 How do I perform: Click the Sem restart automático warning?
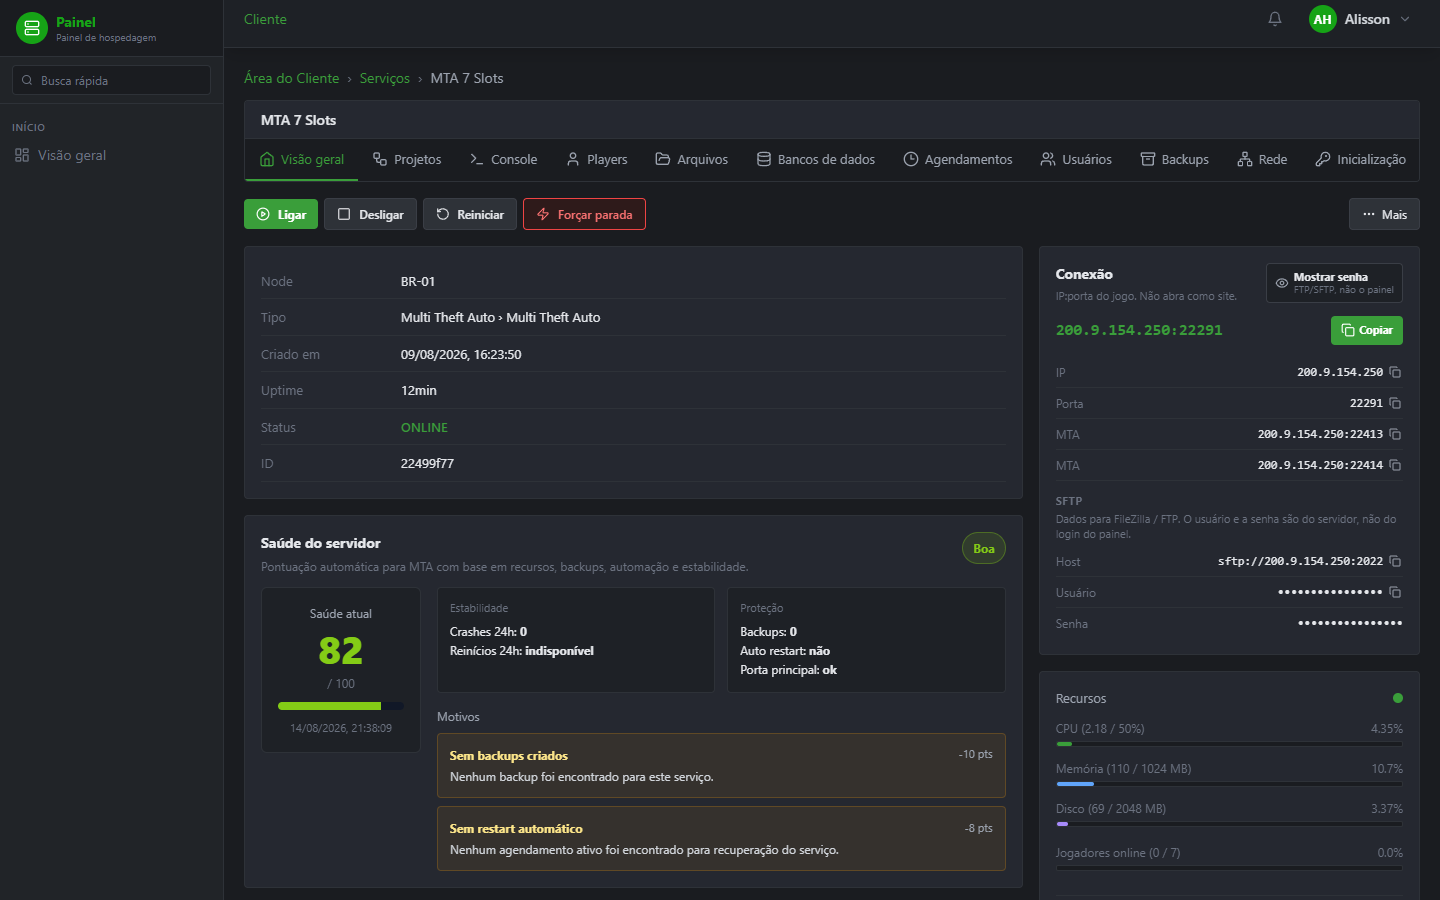[x=721, y=839]
